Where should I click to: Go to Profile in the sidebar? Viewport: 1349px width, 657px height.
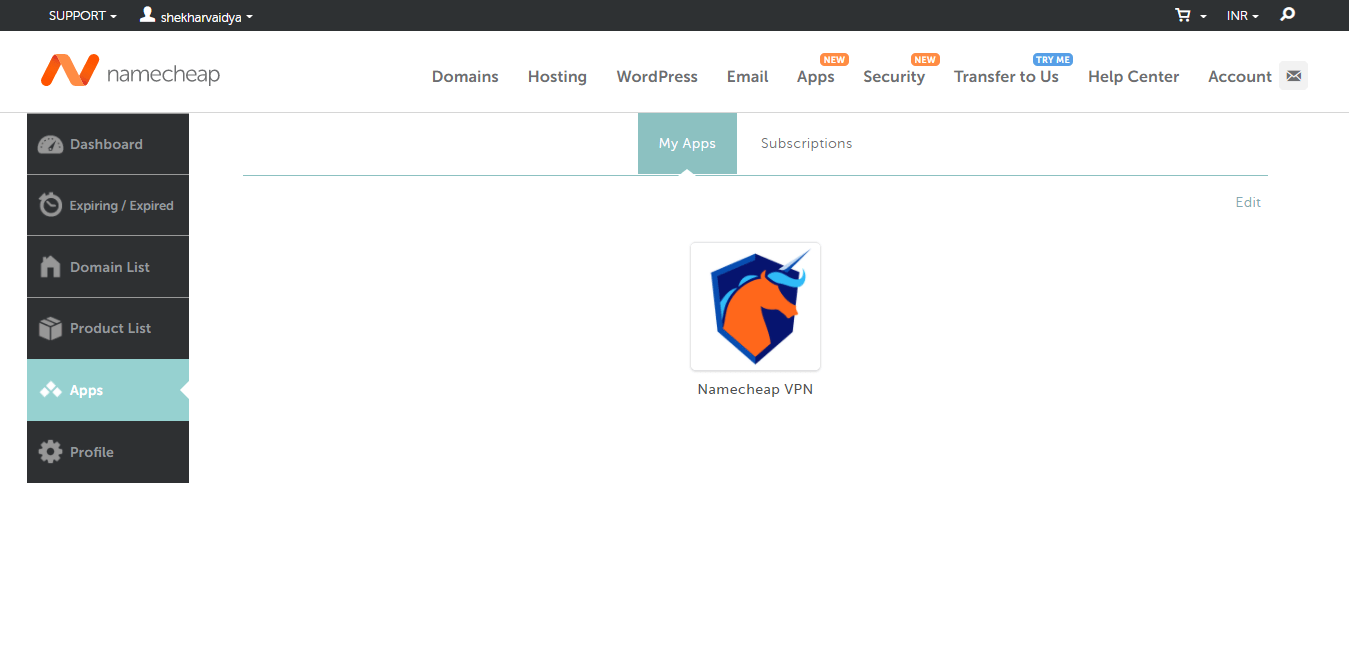[108, 452]
